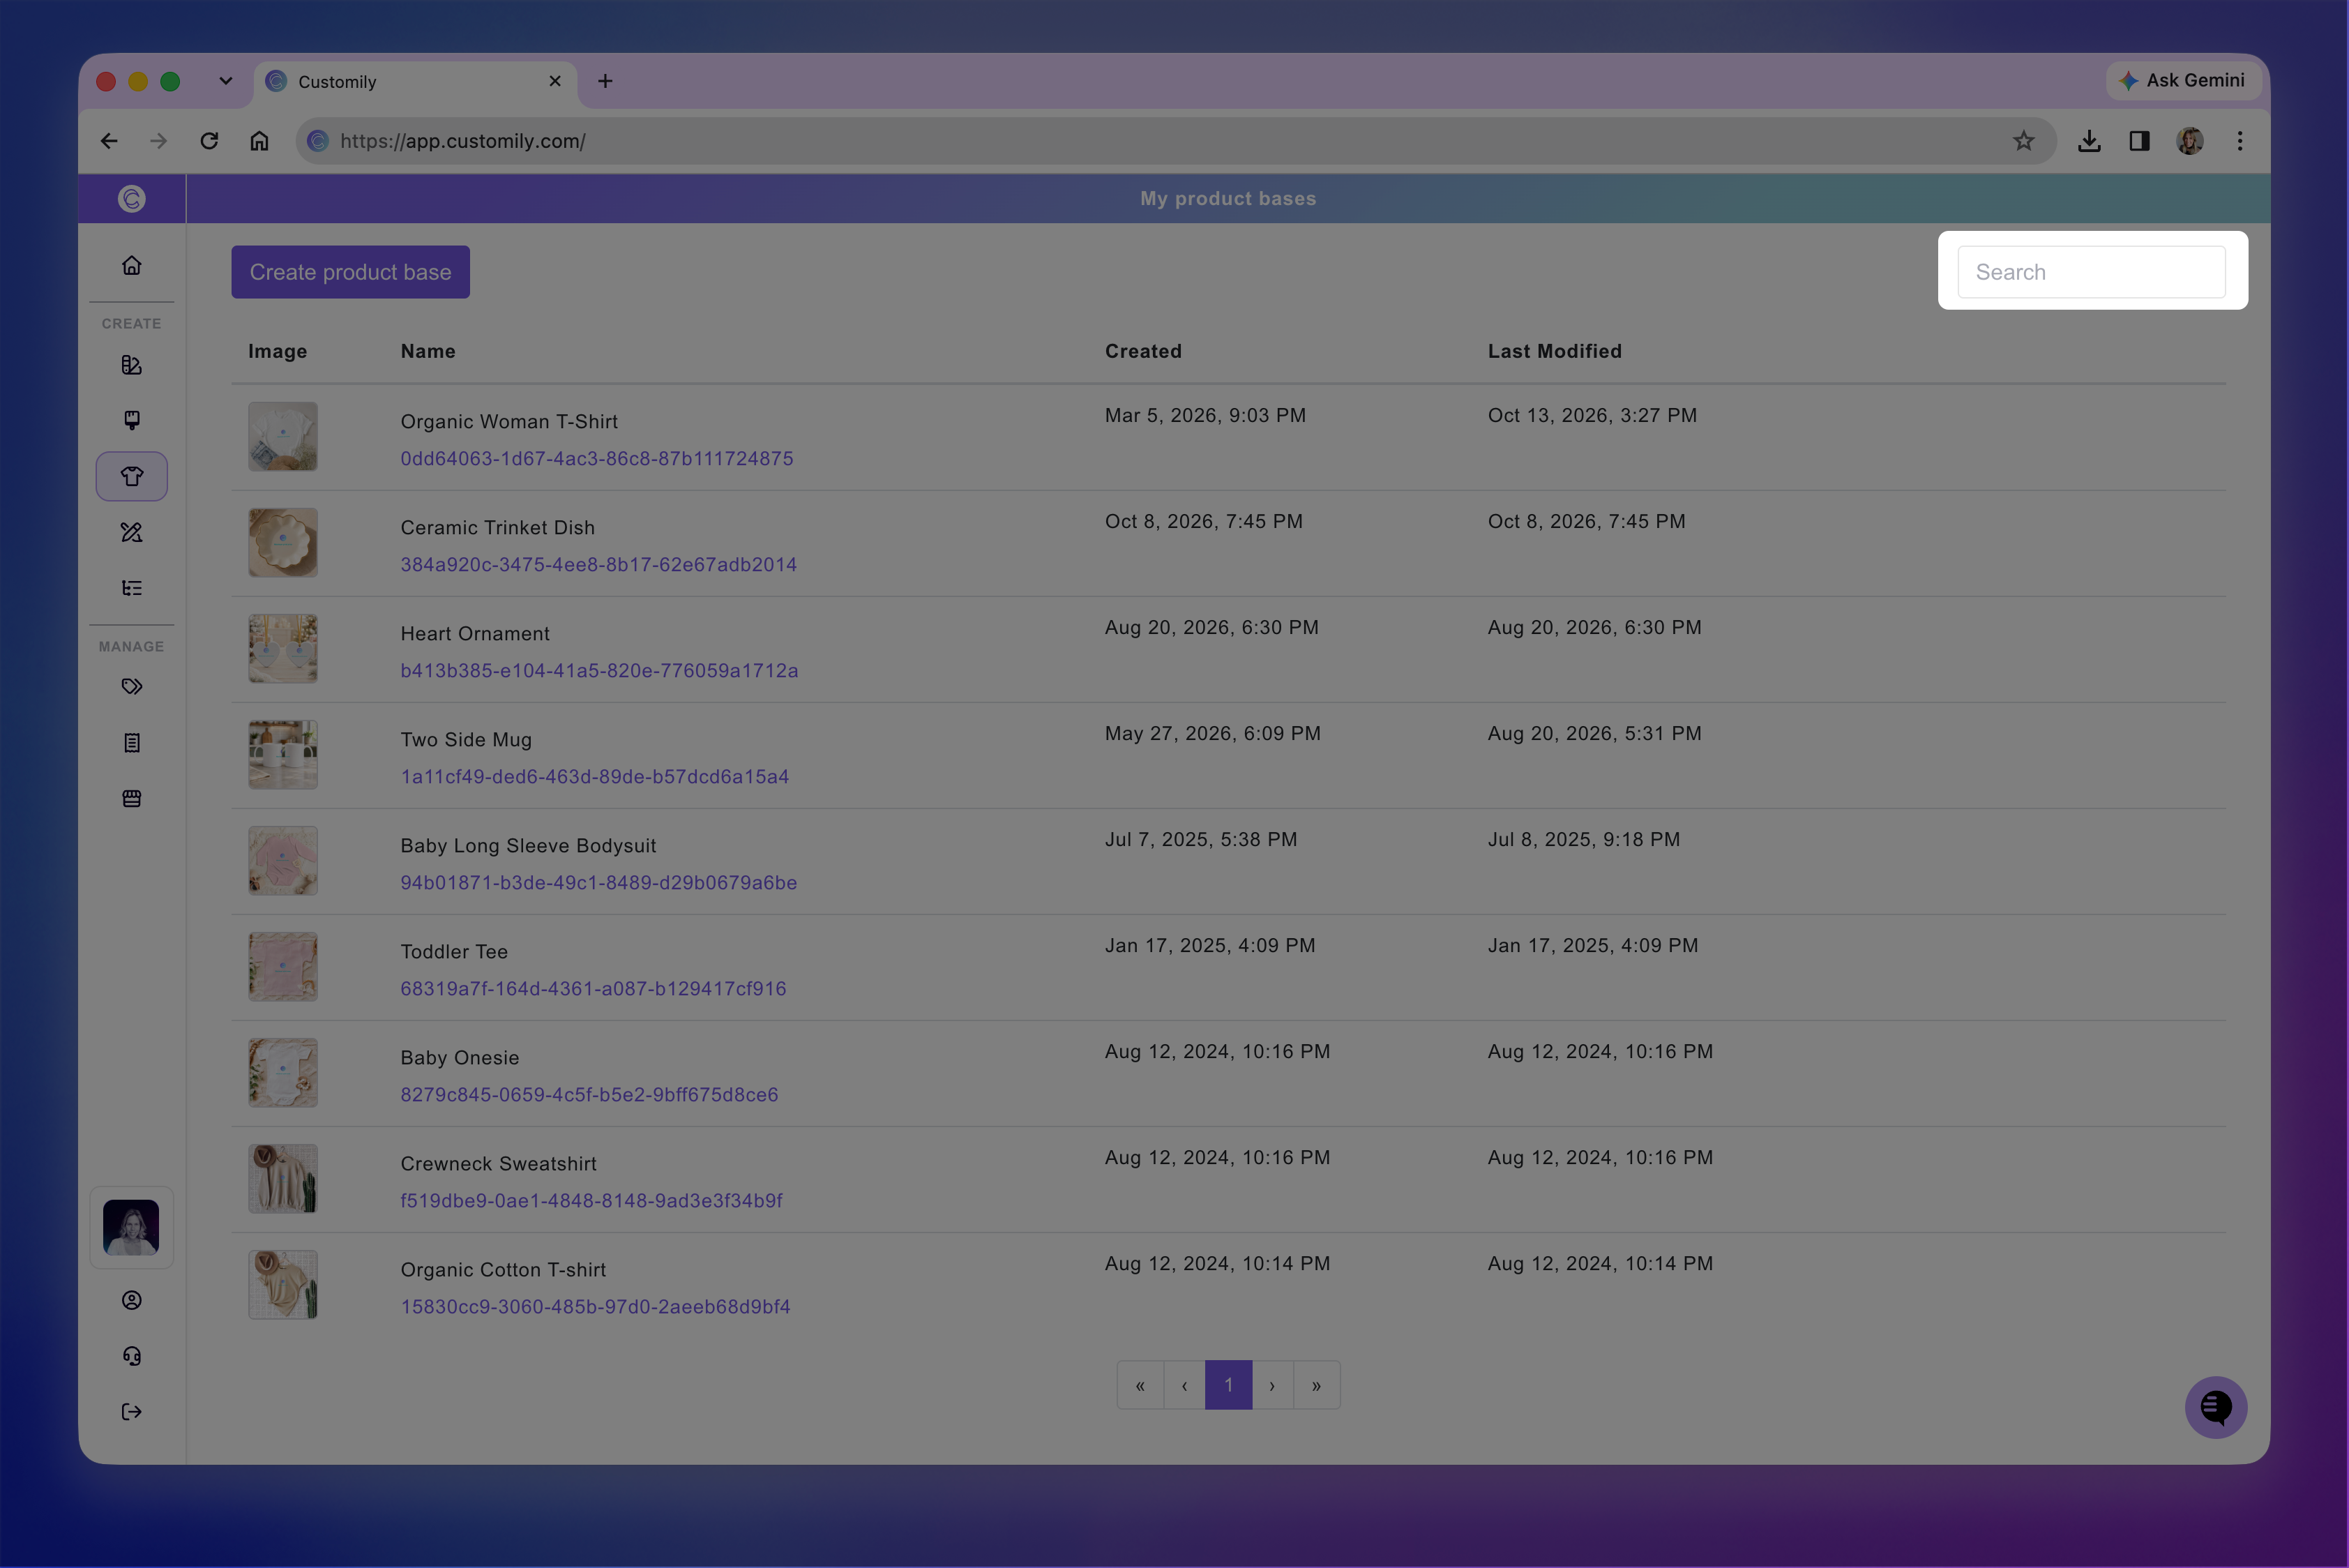
Task: Click the Heart Ornament thumbnail image
Action: pyautogui.click(x=283, y=649)
